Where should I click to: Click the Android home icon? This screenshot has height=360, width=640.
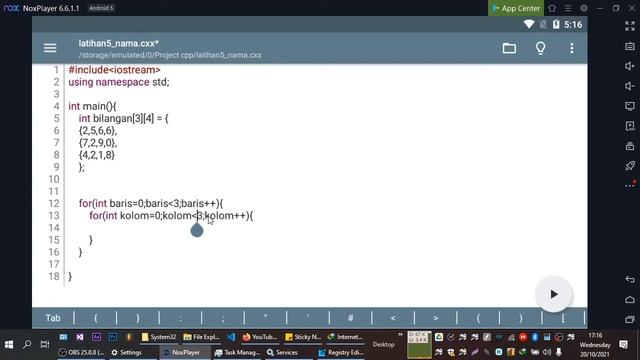[630, 300]
